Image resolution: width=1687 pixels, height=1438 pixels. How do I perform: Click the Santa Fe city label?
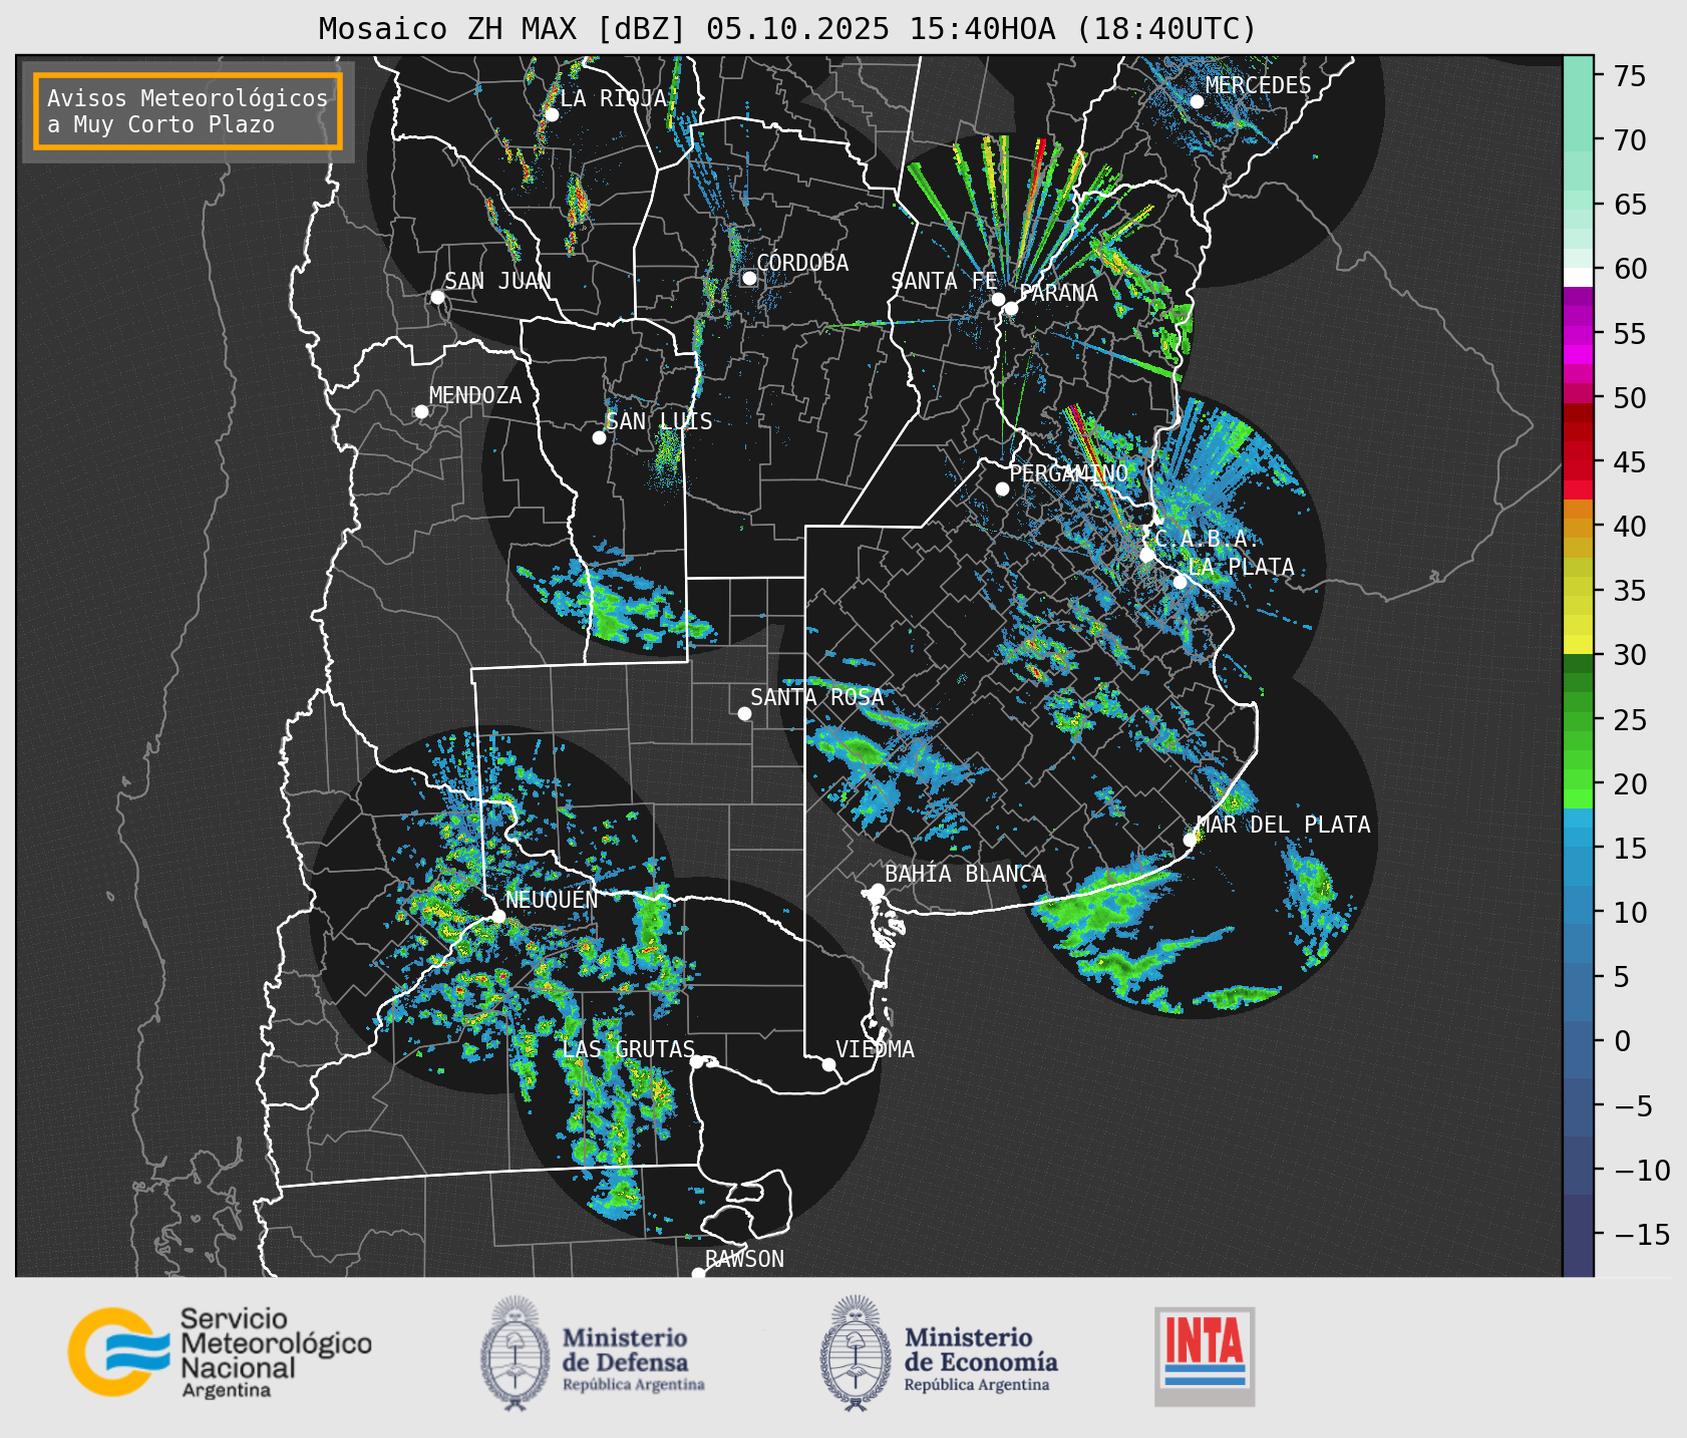coord(944,281)
